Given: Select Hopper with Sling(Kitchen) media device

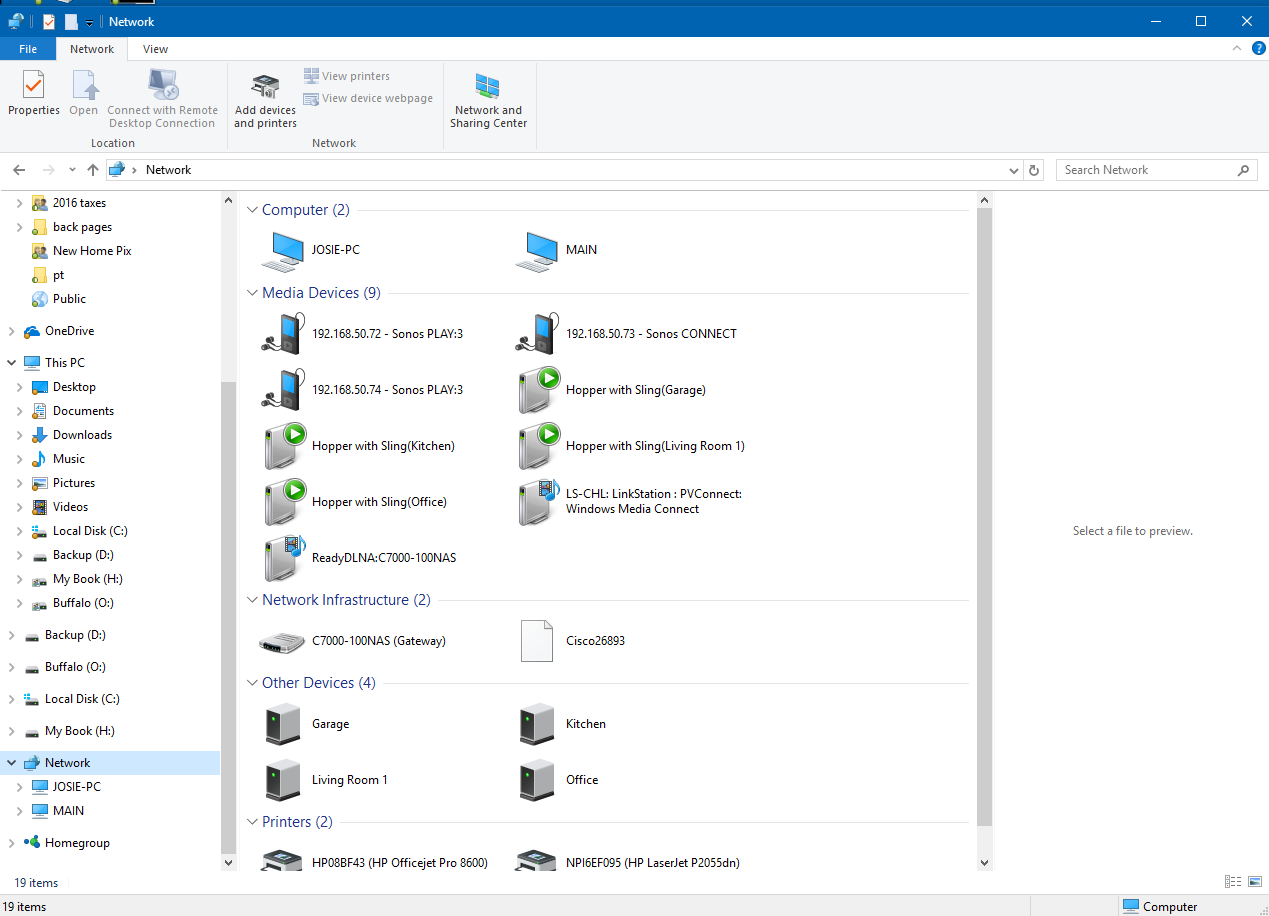Looking at the screenshot, I should click(358, 446).
